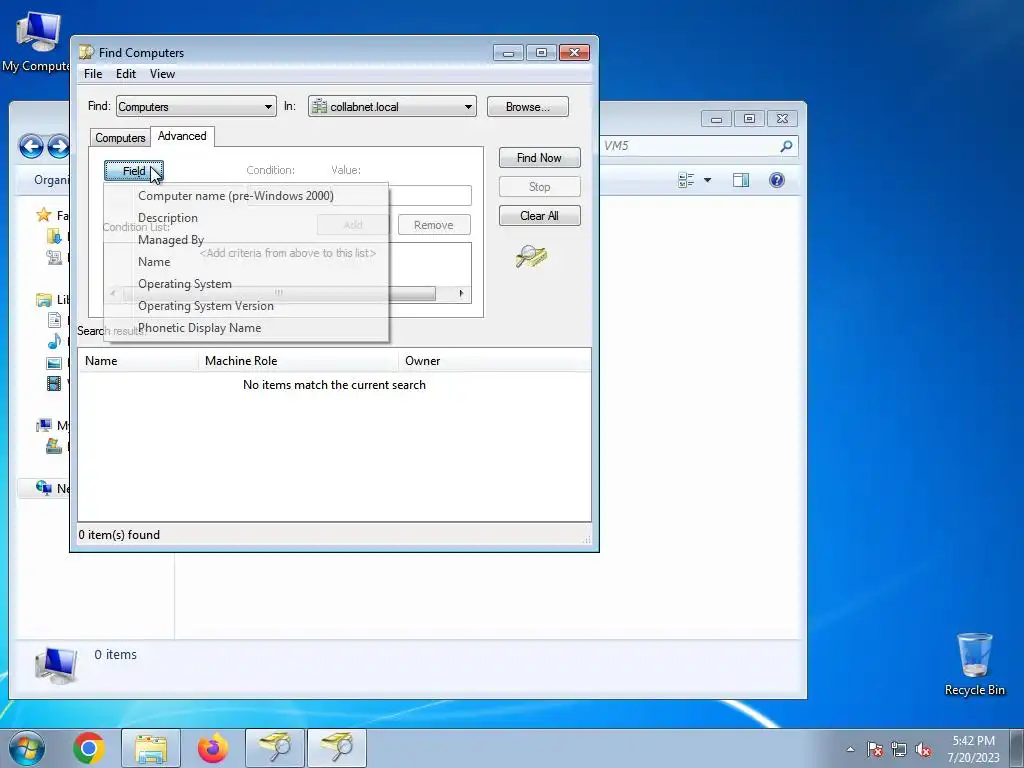Click muted volume tray icon
1024x768 pixels.
pyautogui.click(x=923, y=749)
